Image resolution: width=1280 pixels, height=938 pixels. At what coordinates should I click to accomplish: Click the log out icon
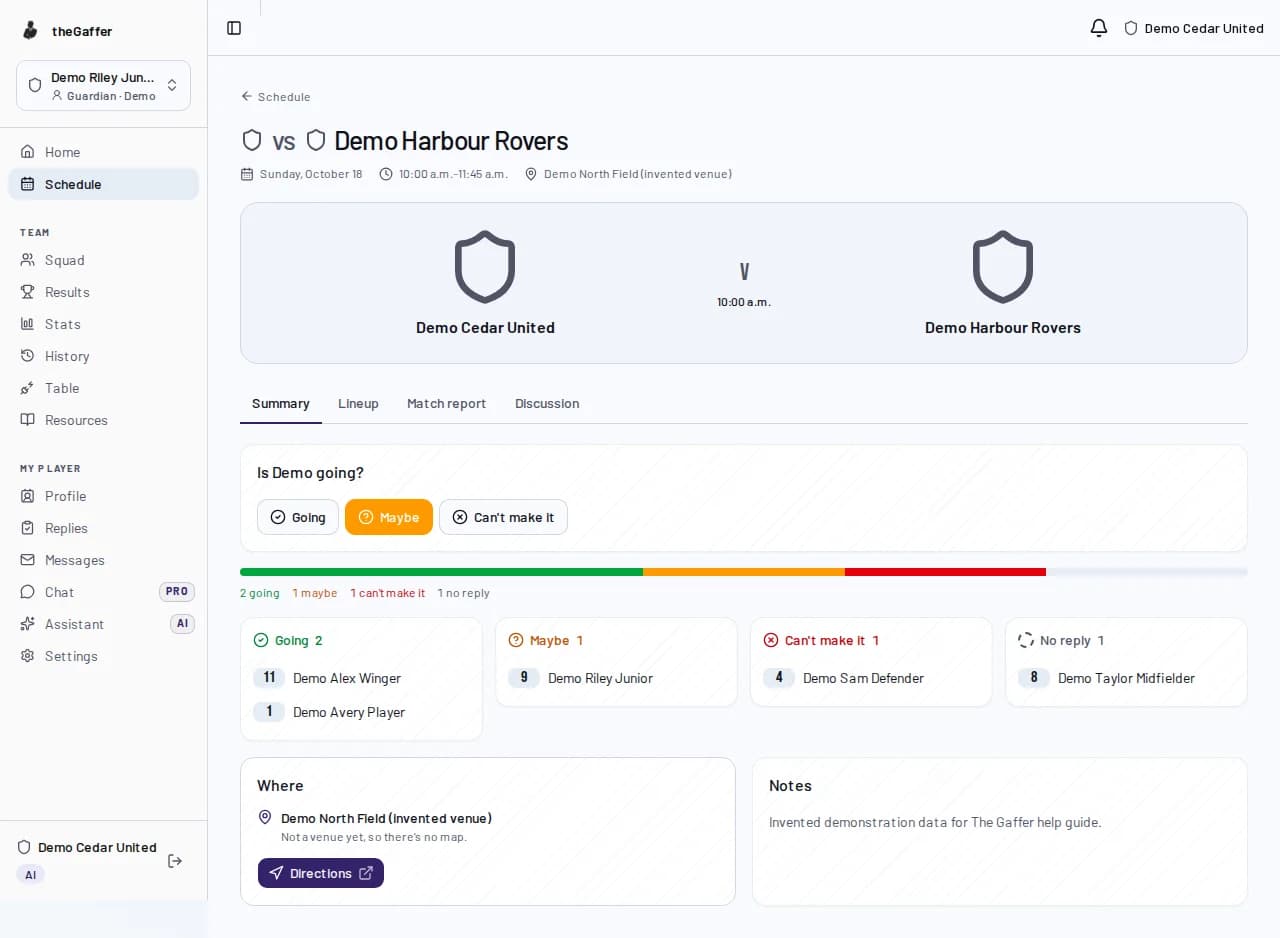175,861
